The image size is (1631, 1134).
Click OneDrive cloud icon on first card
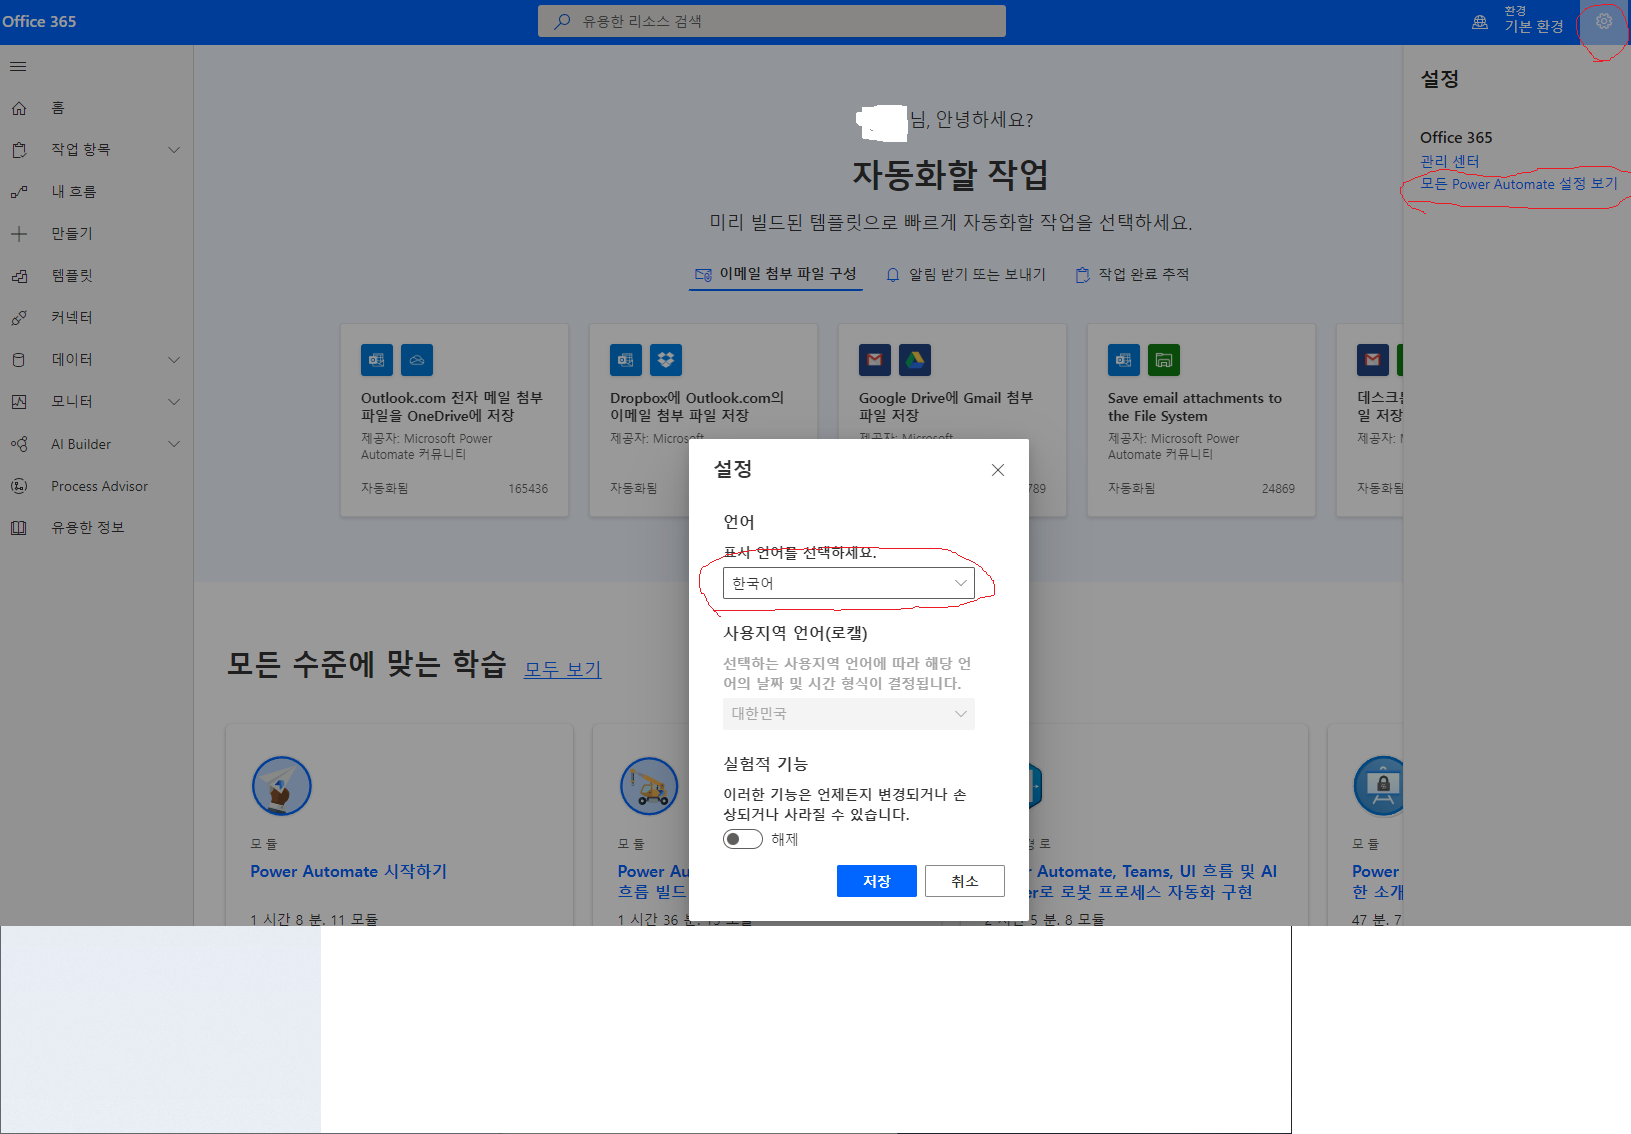pyautogui.click(x=417, y=360)
